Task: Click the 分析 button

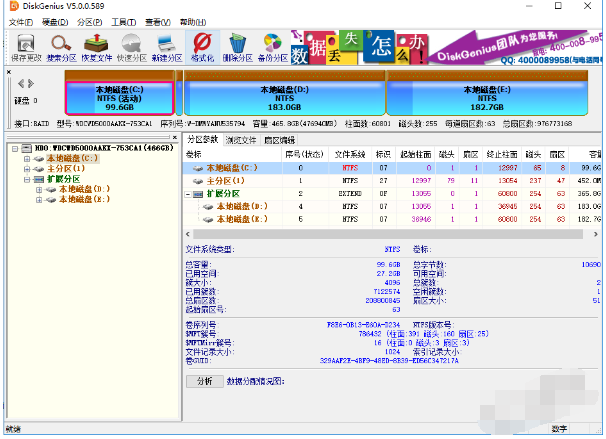Action: (x=204, y=381)
